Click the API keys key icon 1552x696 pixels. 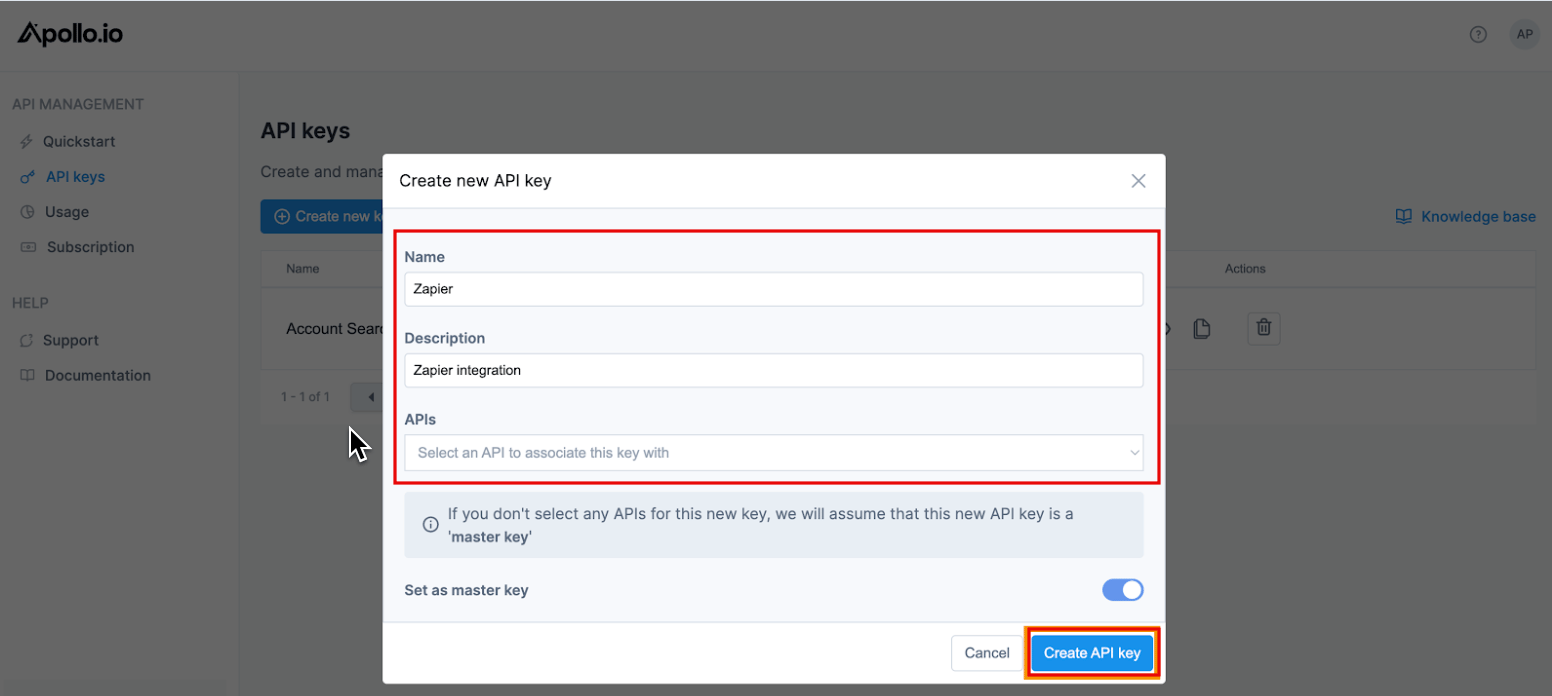[x=28, y=177]
